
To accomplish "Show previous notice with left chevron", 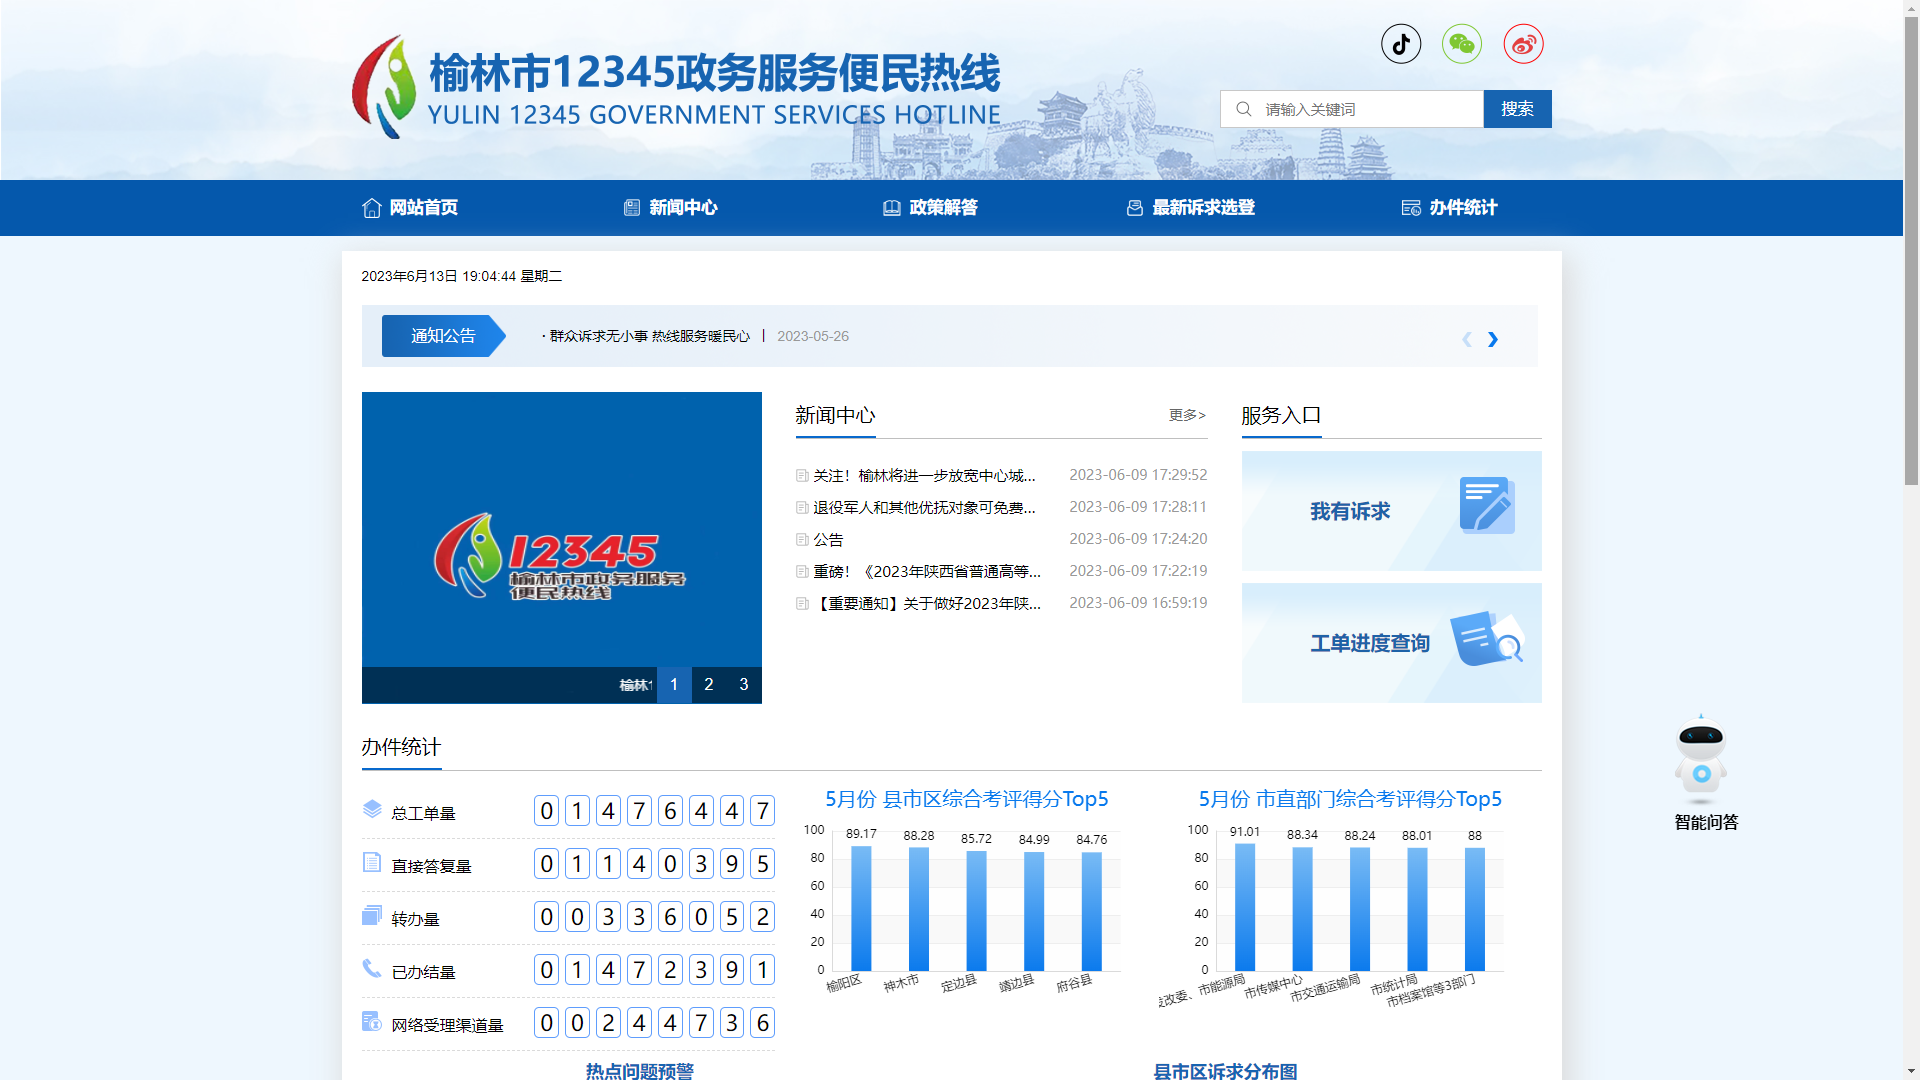I will click(x=1467, y=339).
